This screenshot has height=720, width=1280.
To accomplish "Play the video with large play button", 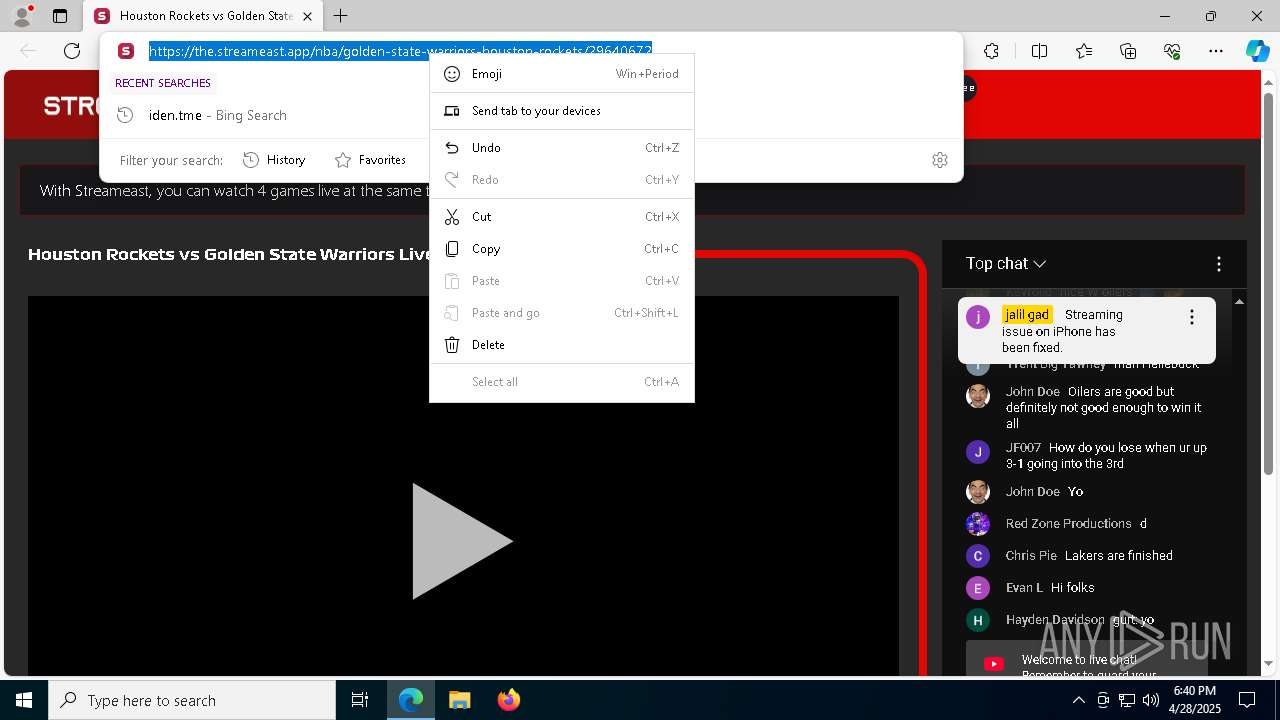I will click(462, 541).
